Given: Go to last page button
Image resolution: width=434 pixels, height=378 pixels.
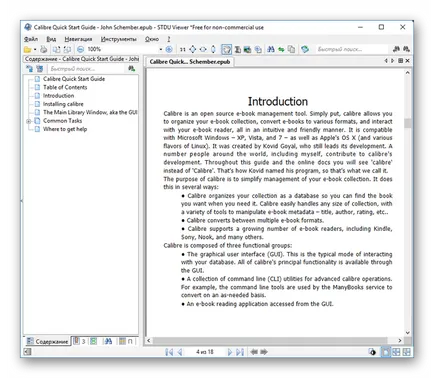Looking at the screenshot, I should tap(240, 352).
